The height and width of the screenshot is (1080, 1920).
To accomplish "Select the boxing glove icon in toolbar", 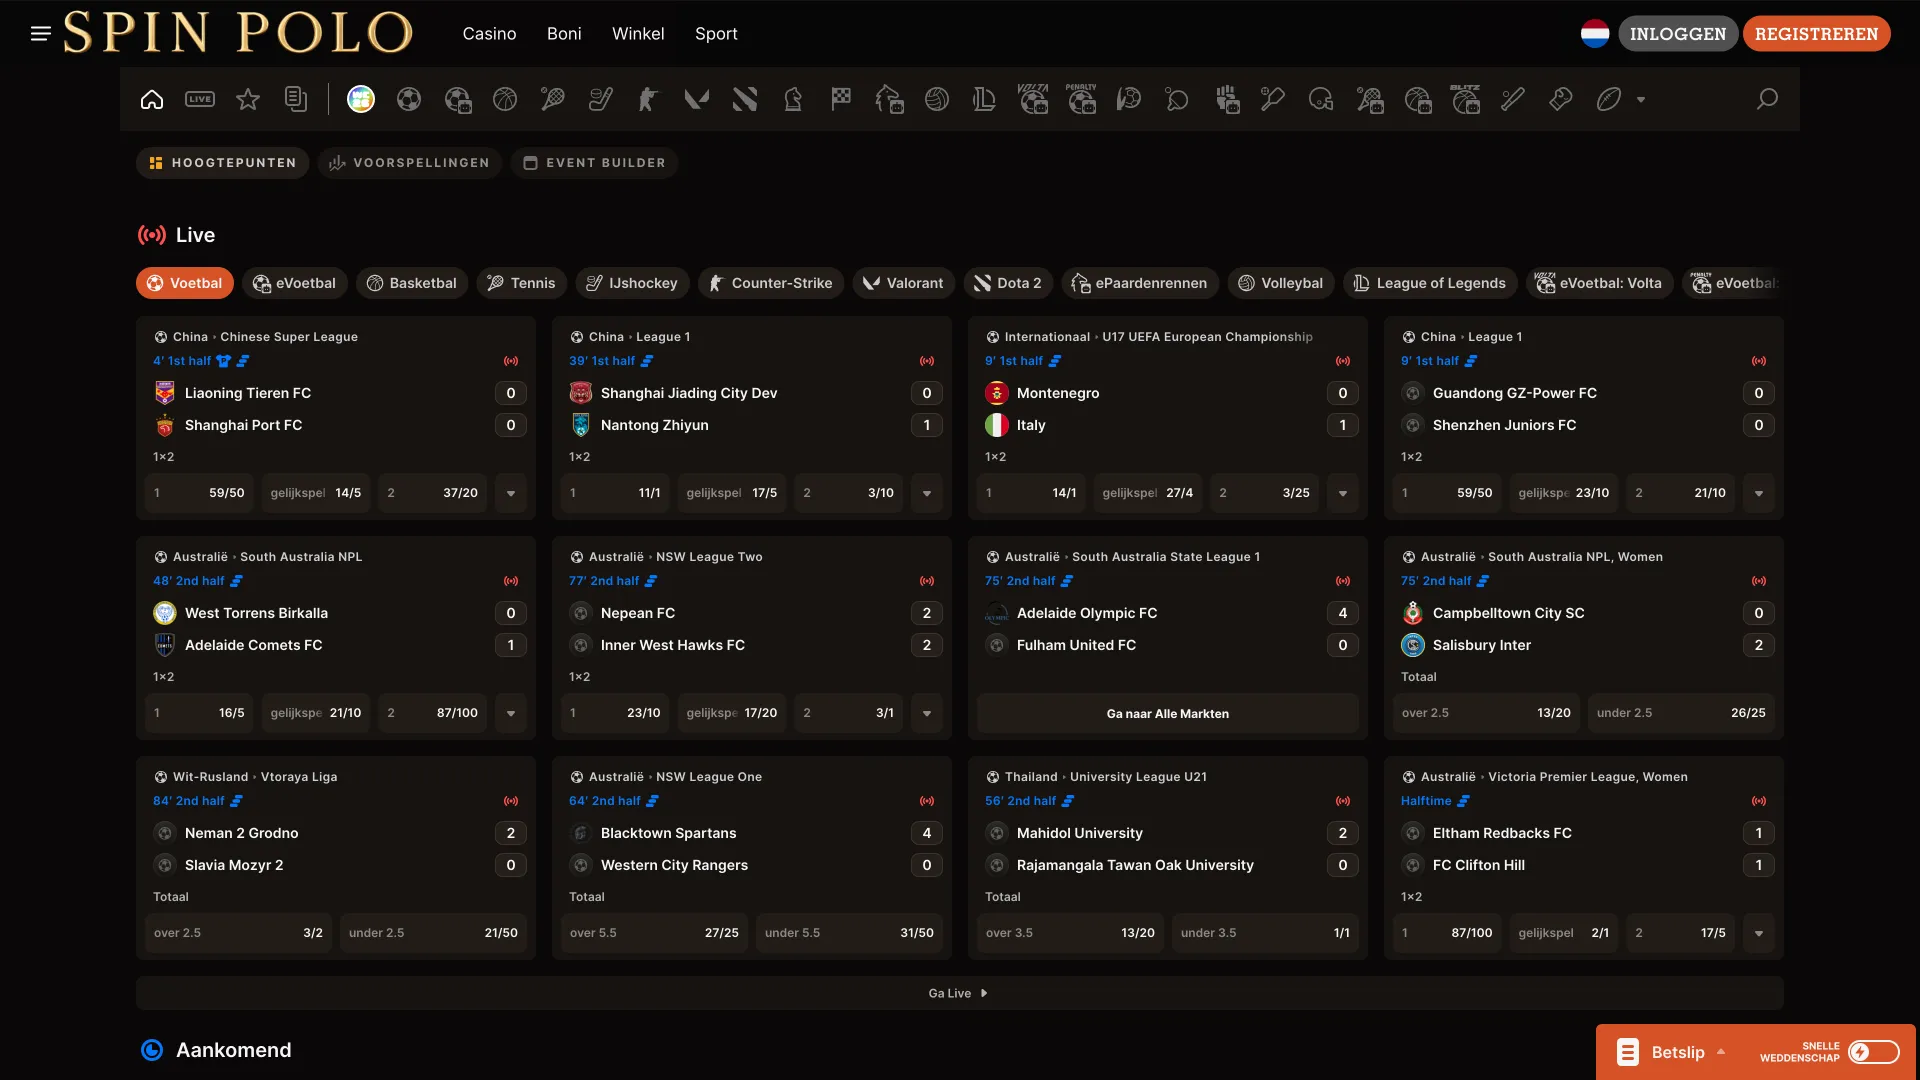I will (x=1561, y=99).
